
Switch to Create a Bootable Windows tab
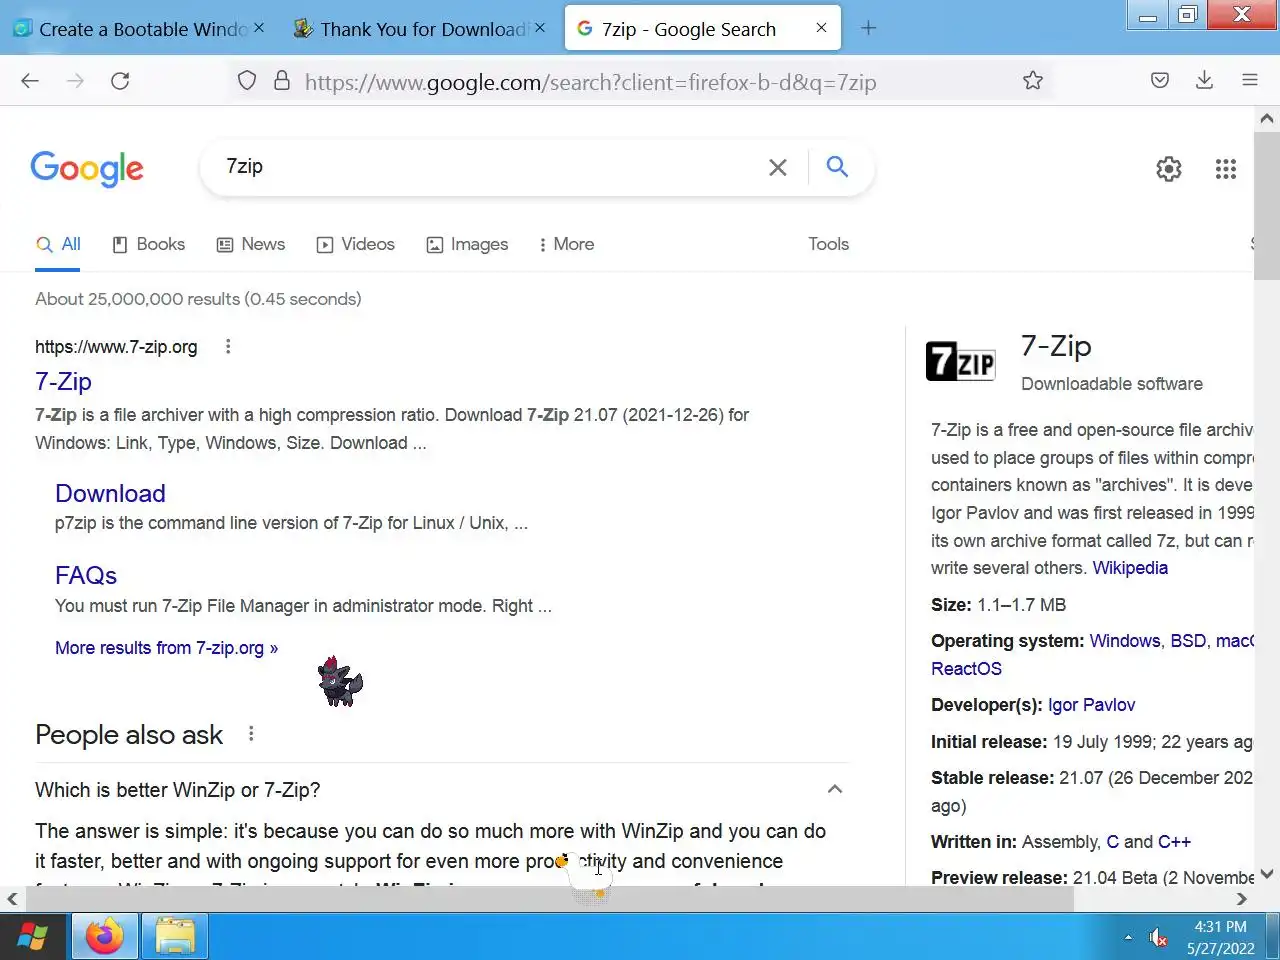pos(138,29)
